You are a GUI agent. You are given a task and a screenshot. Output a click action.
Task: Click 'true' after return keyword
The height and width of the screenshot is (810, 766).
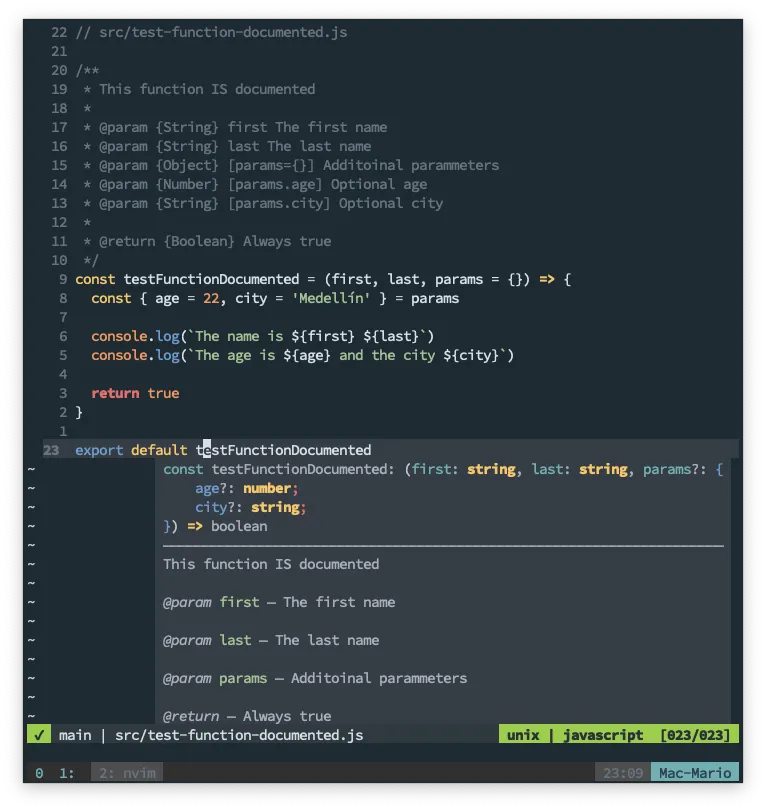[163, 393]
